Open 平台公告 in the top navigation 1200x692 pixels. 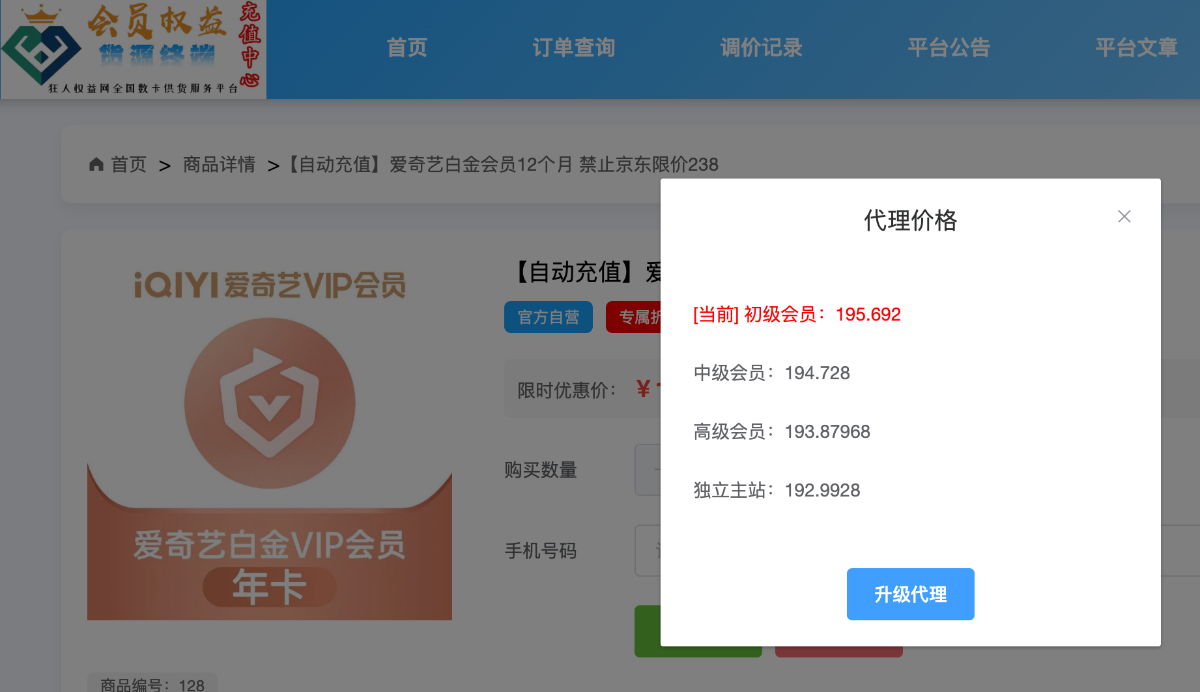pyautogui.click(x=949, y=48)
